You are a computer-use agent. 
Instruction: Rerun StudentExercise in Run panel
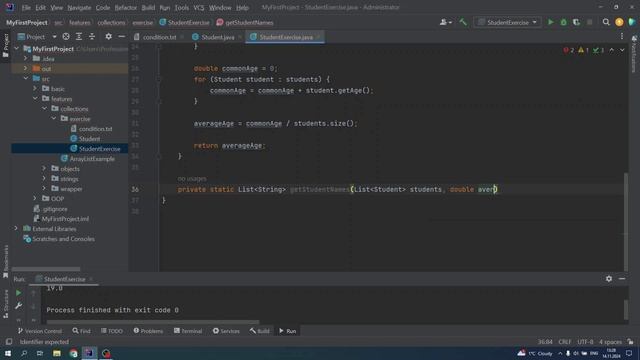(x=18, y=293)
